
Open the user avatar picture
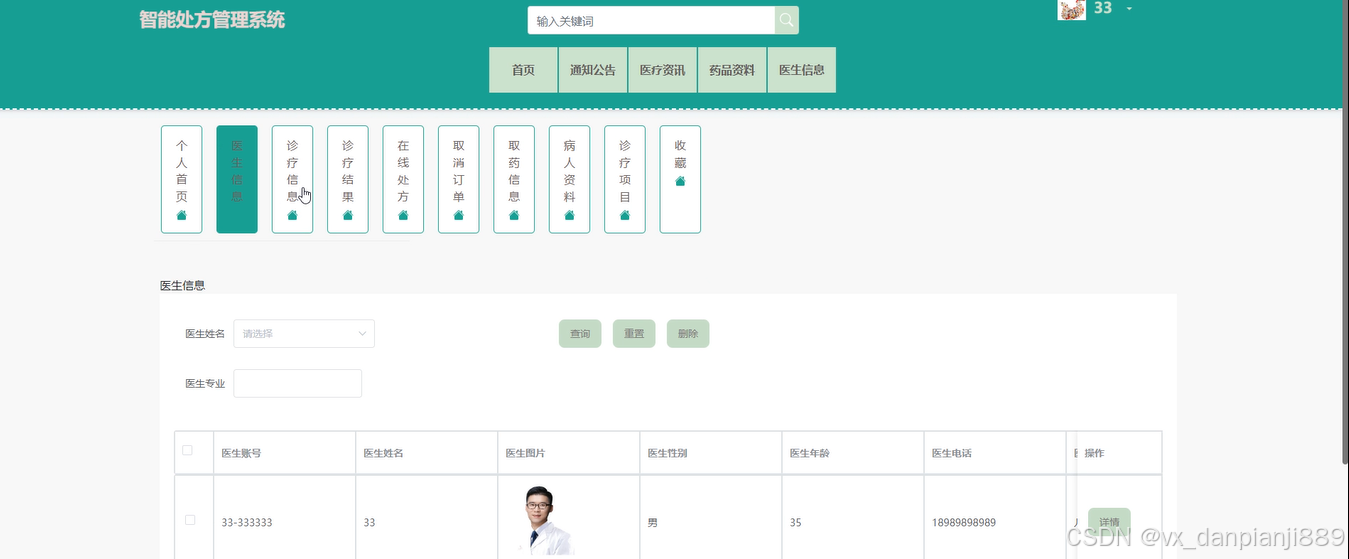1072,9
